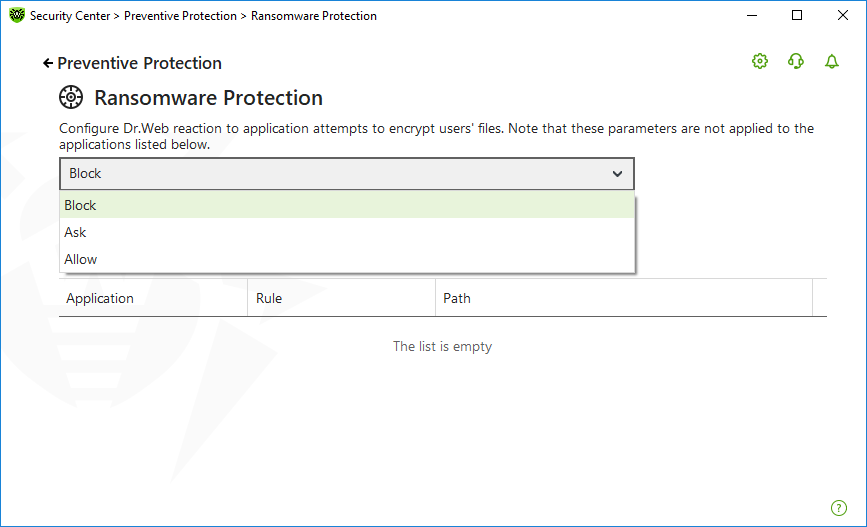Open settings via the green gear icon
Screen dimensions: 867x527
(x=760, y=61)
